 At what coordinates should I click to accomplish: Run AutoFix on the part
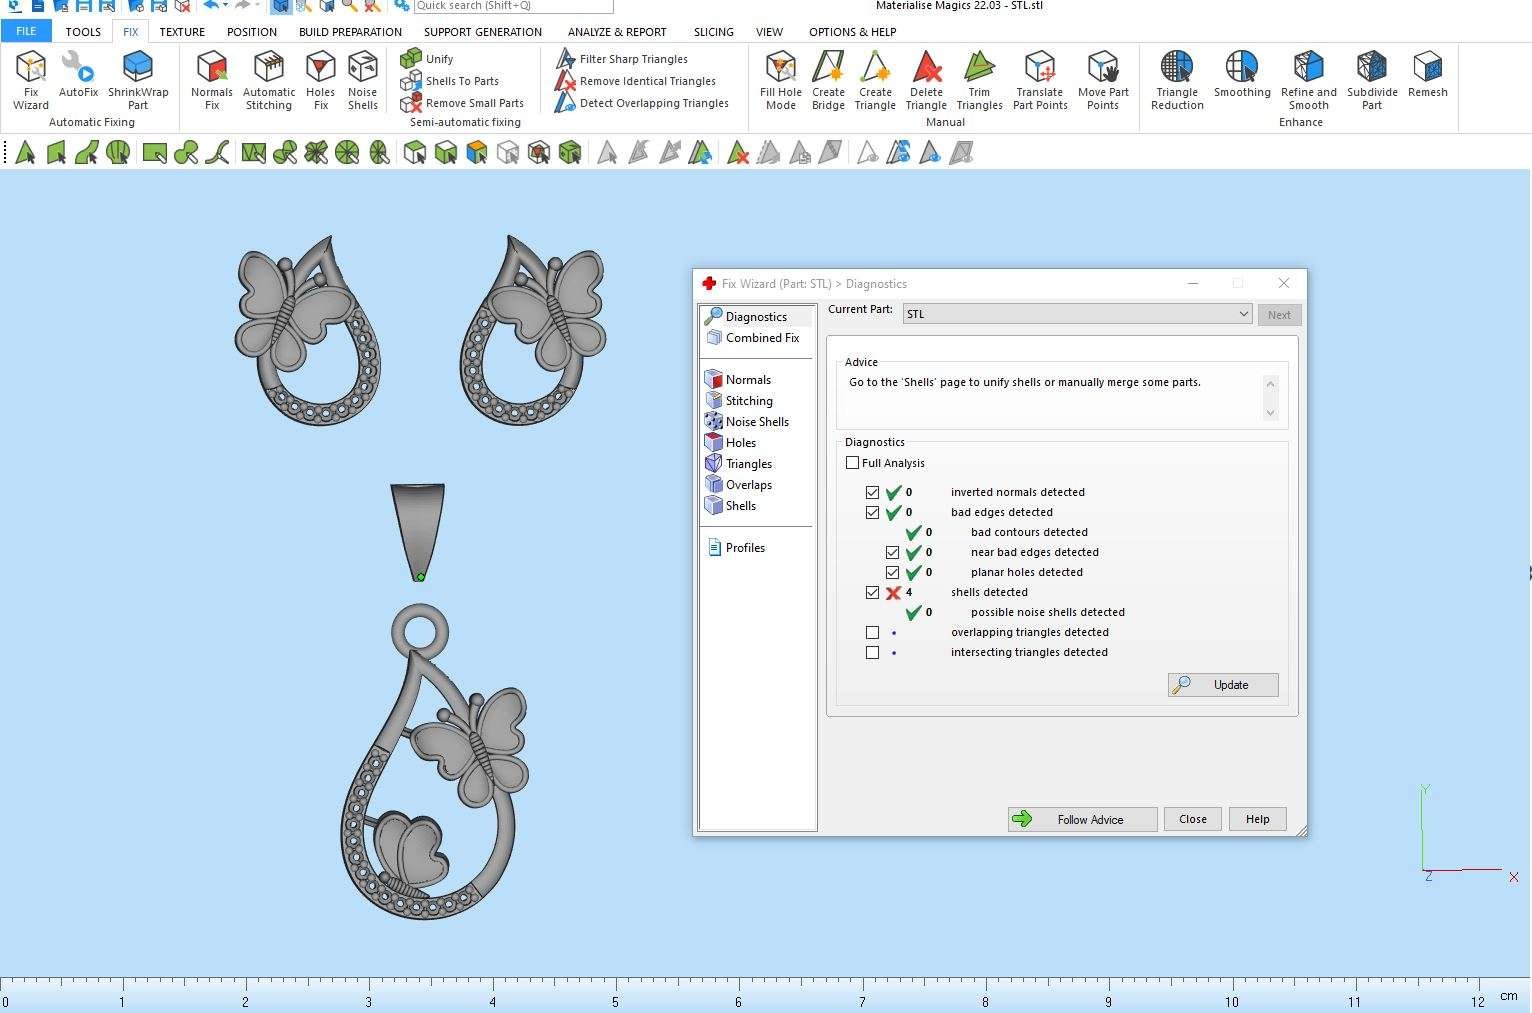tap(78, 76)
